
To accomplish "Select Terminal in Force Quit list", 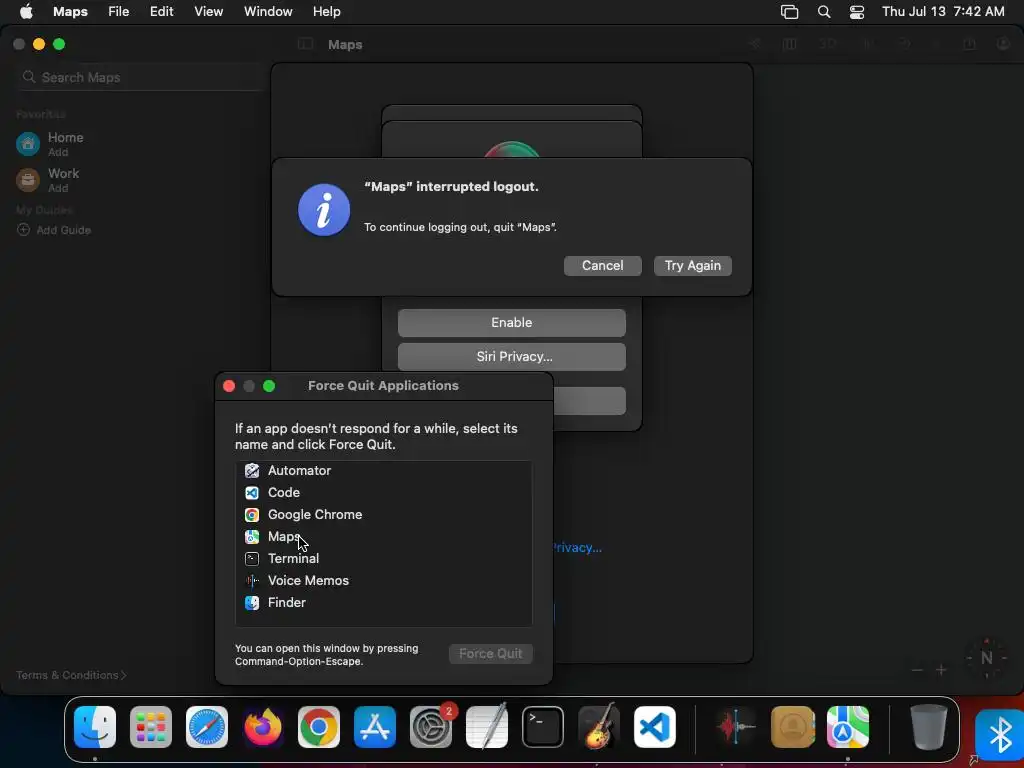I will (x=383, y=558).
